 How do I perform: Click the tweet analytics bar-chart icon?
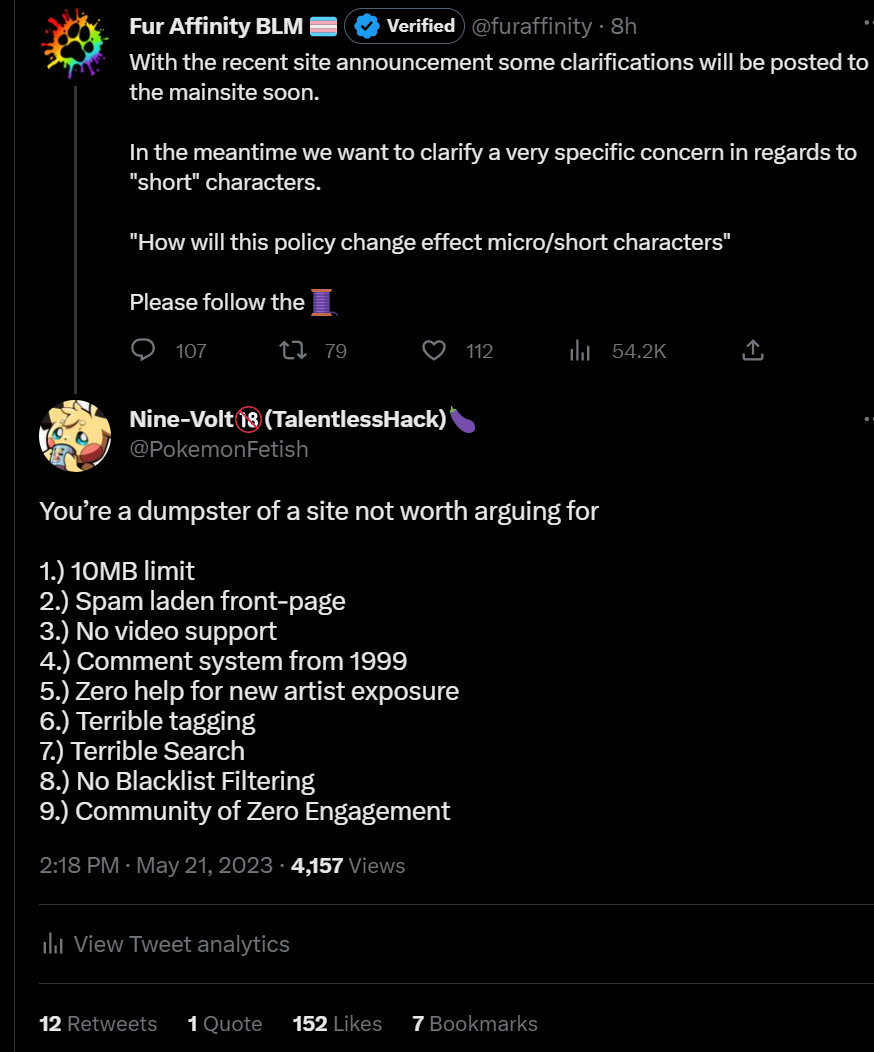[x=52, y=944]
